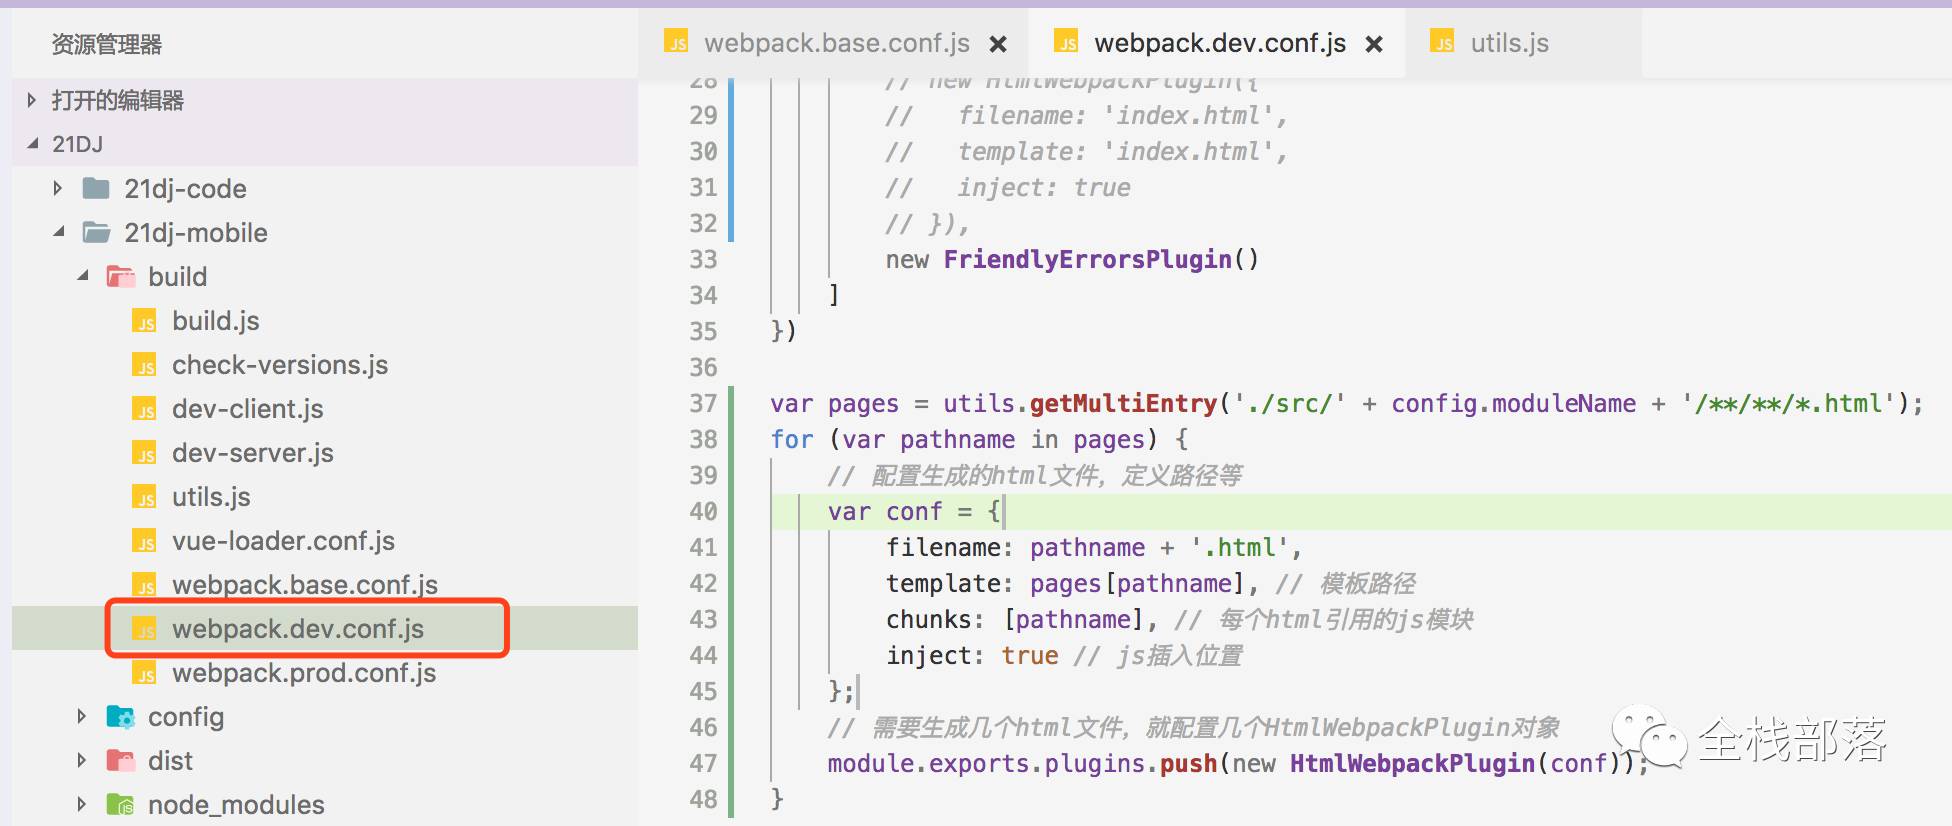
Task: Click line number 40 in the gutter
Action: (703, 511)
